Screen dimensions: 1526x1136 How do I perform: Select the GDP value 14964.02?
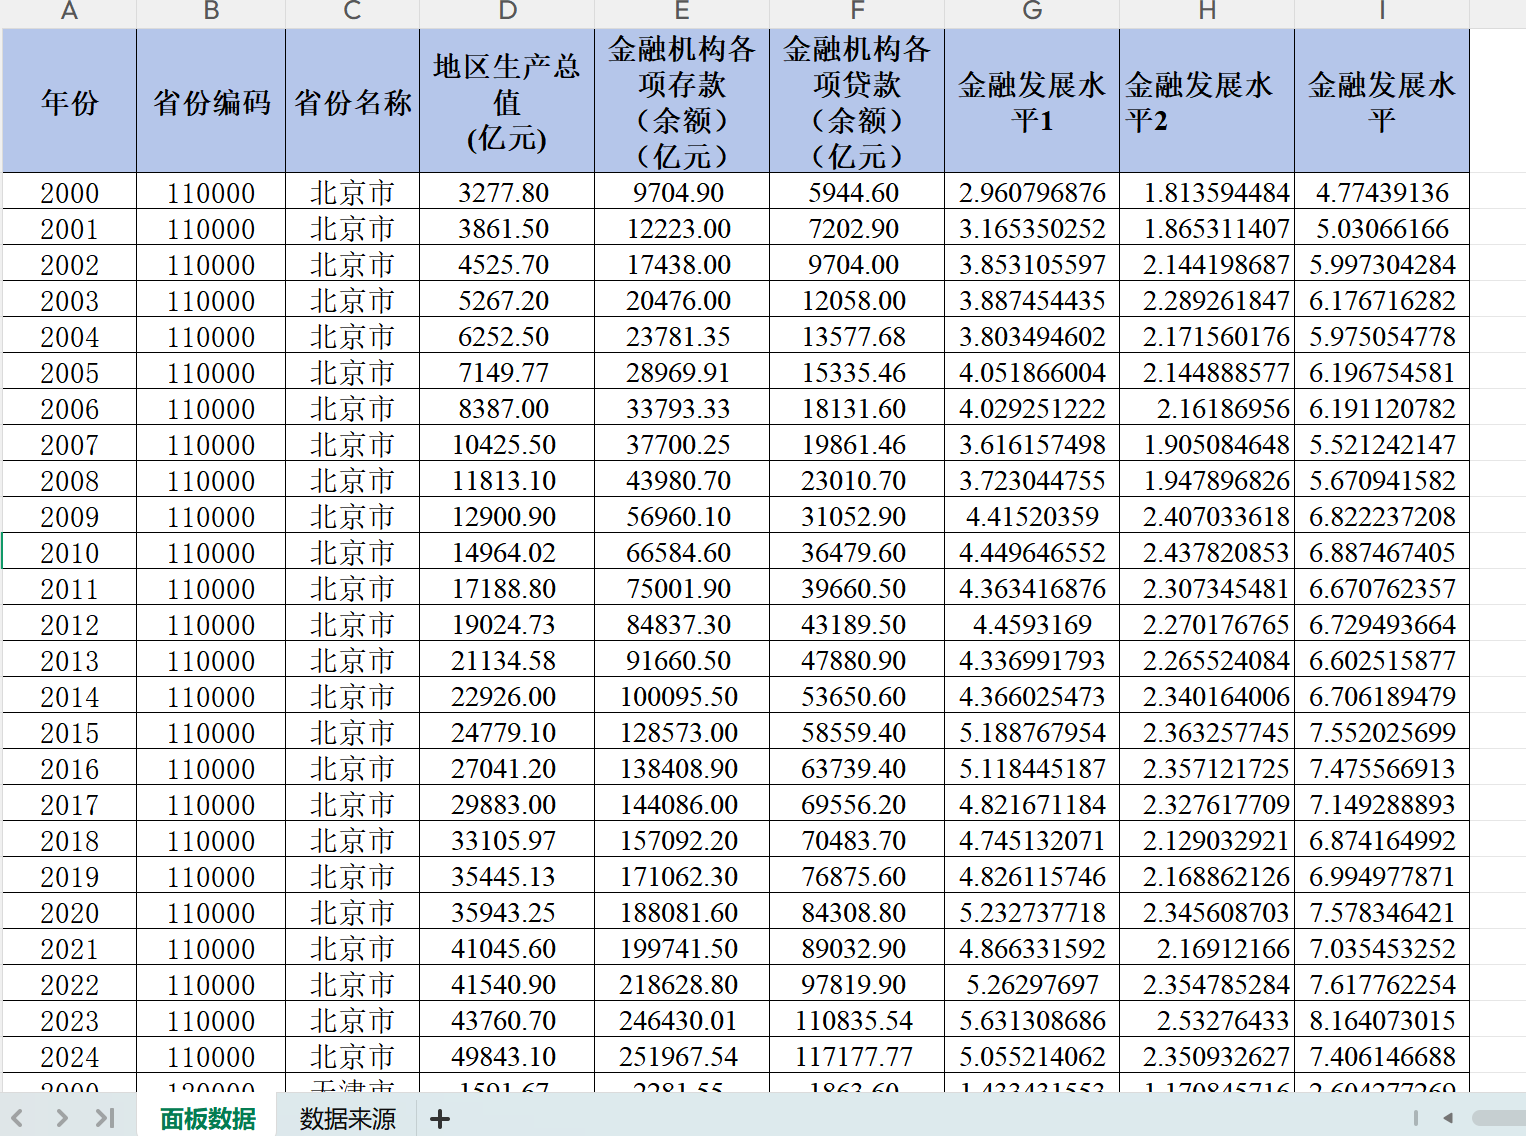(507, 552)
